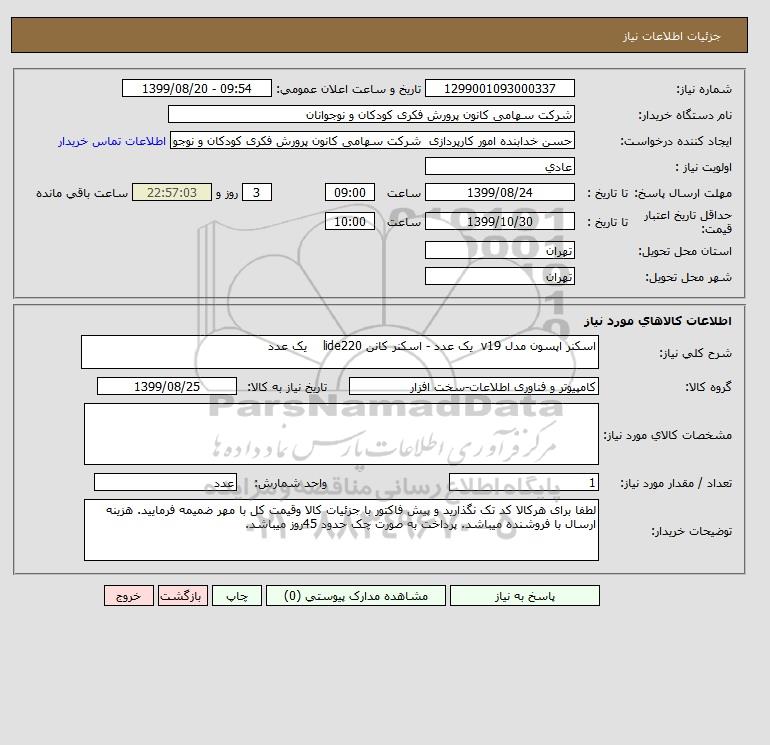Image resolution: width=770 pixels, height=745 pixels.
Task: Click the گروه کالا field
Action: tap(474, 386)
